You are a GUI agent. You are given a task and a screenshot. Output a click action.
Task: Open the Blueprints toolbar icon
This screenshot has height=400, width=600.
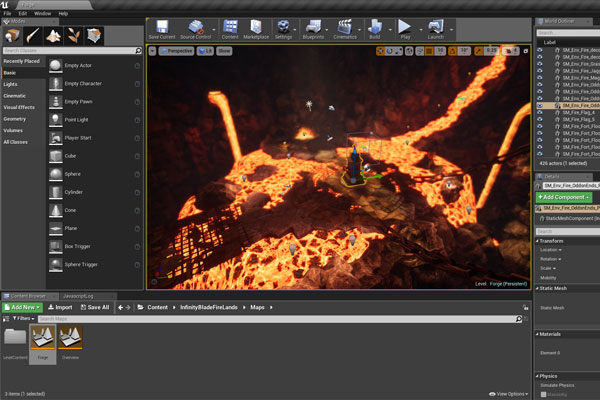(313, 27)
